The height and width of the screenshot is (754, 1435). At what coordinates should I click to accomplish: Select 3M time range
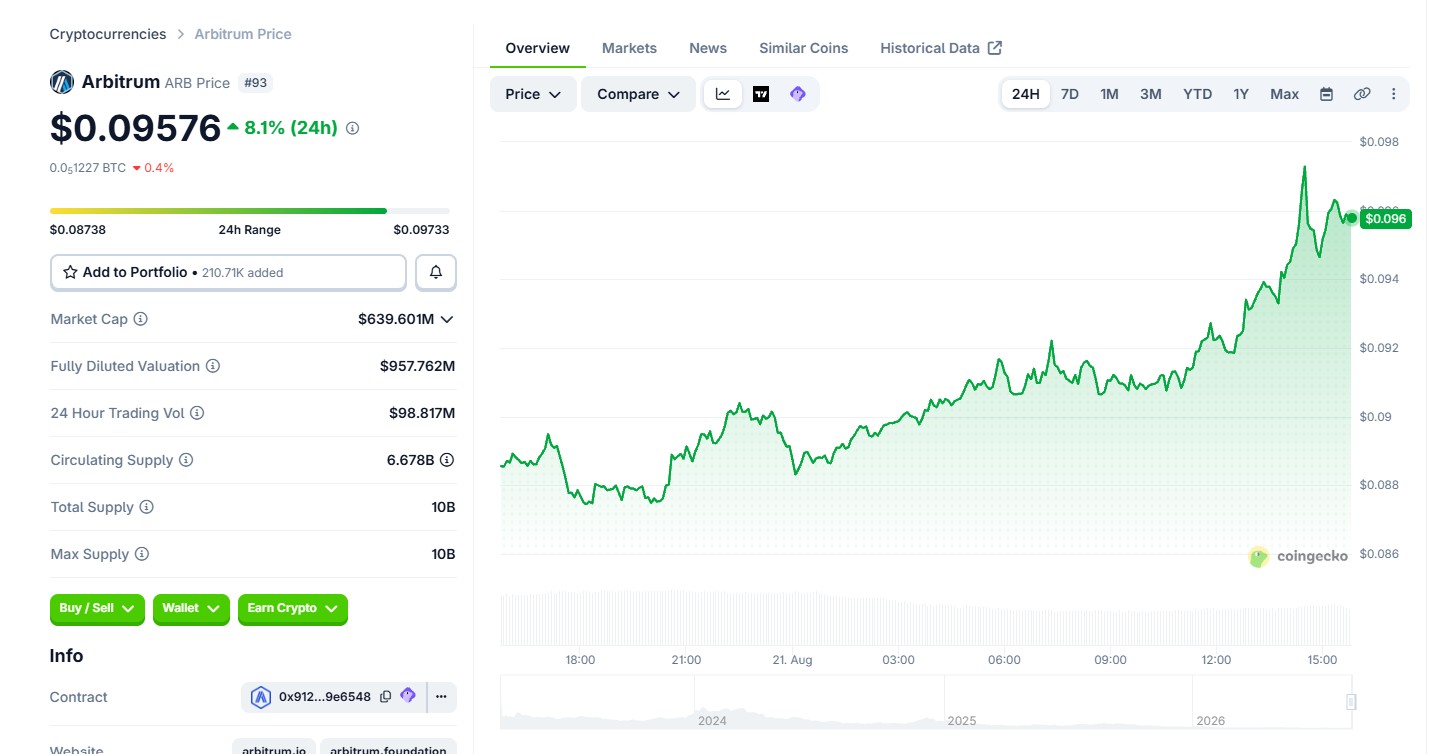1151,94
